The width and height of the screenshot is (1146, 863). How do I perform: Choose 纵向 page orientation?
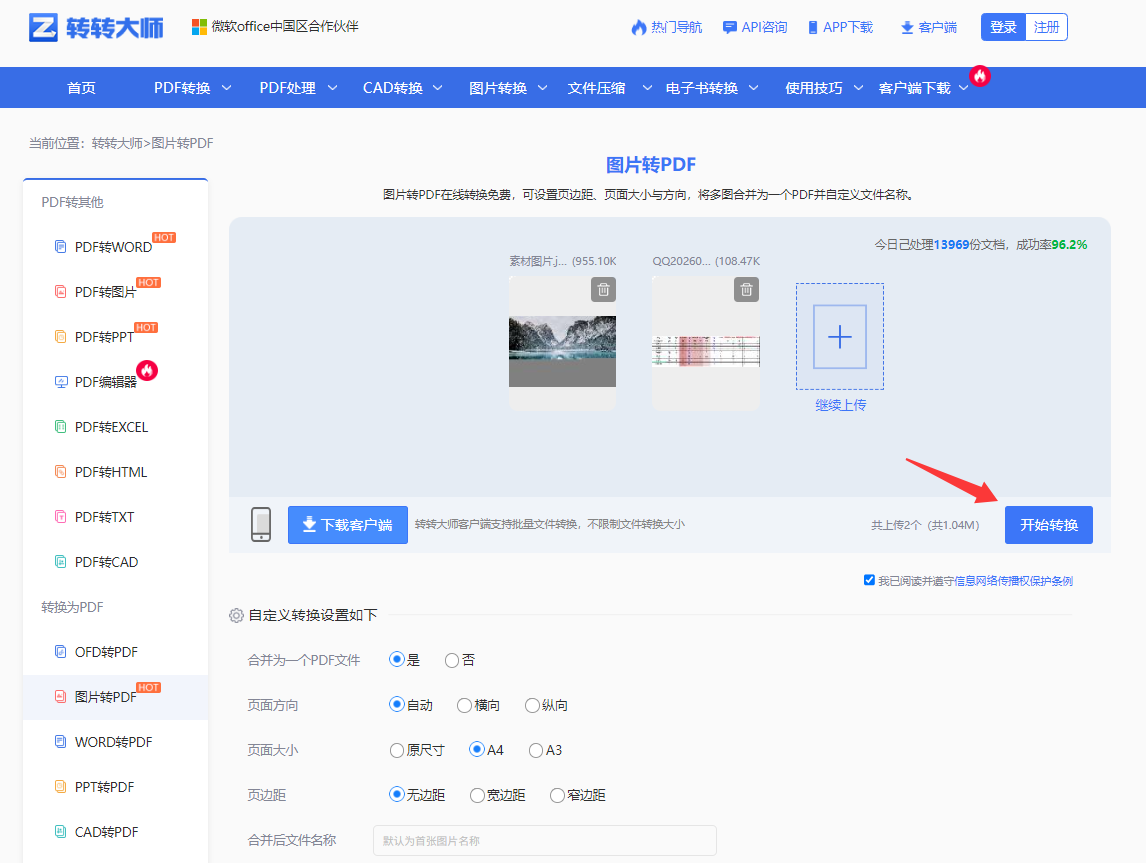(x=532, y=705)
